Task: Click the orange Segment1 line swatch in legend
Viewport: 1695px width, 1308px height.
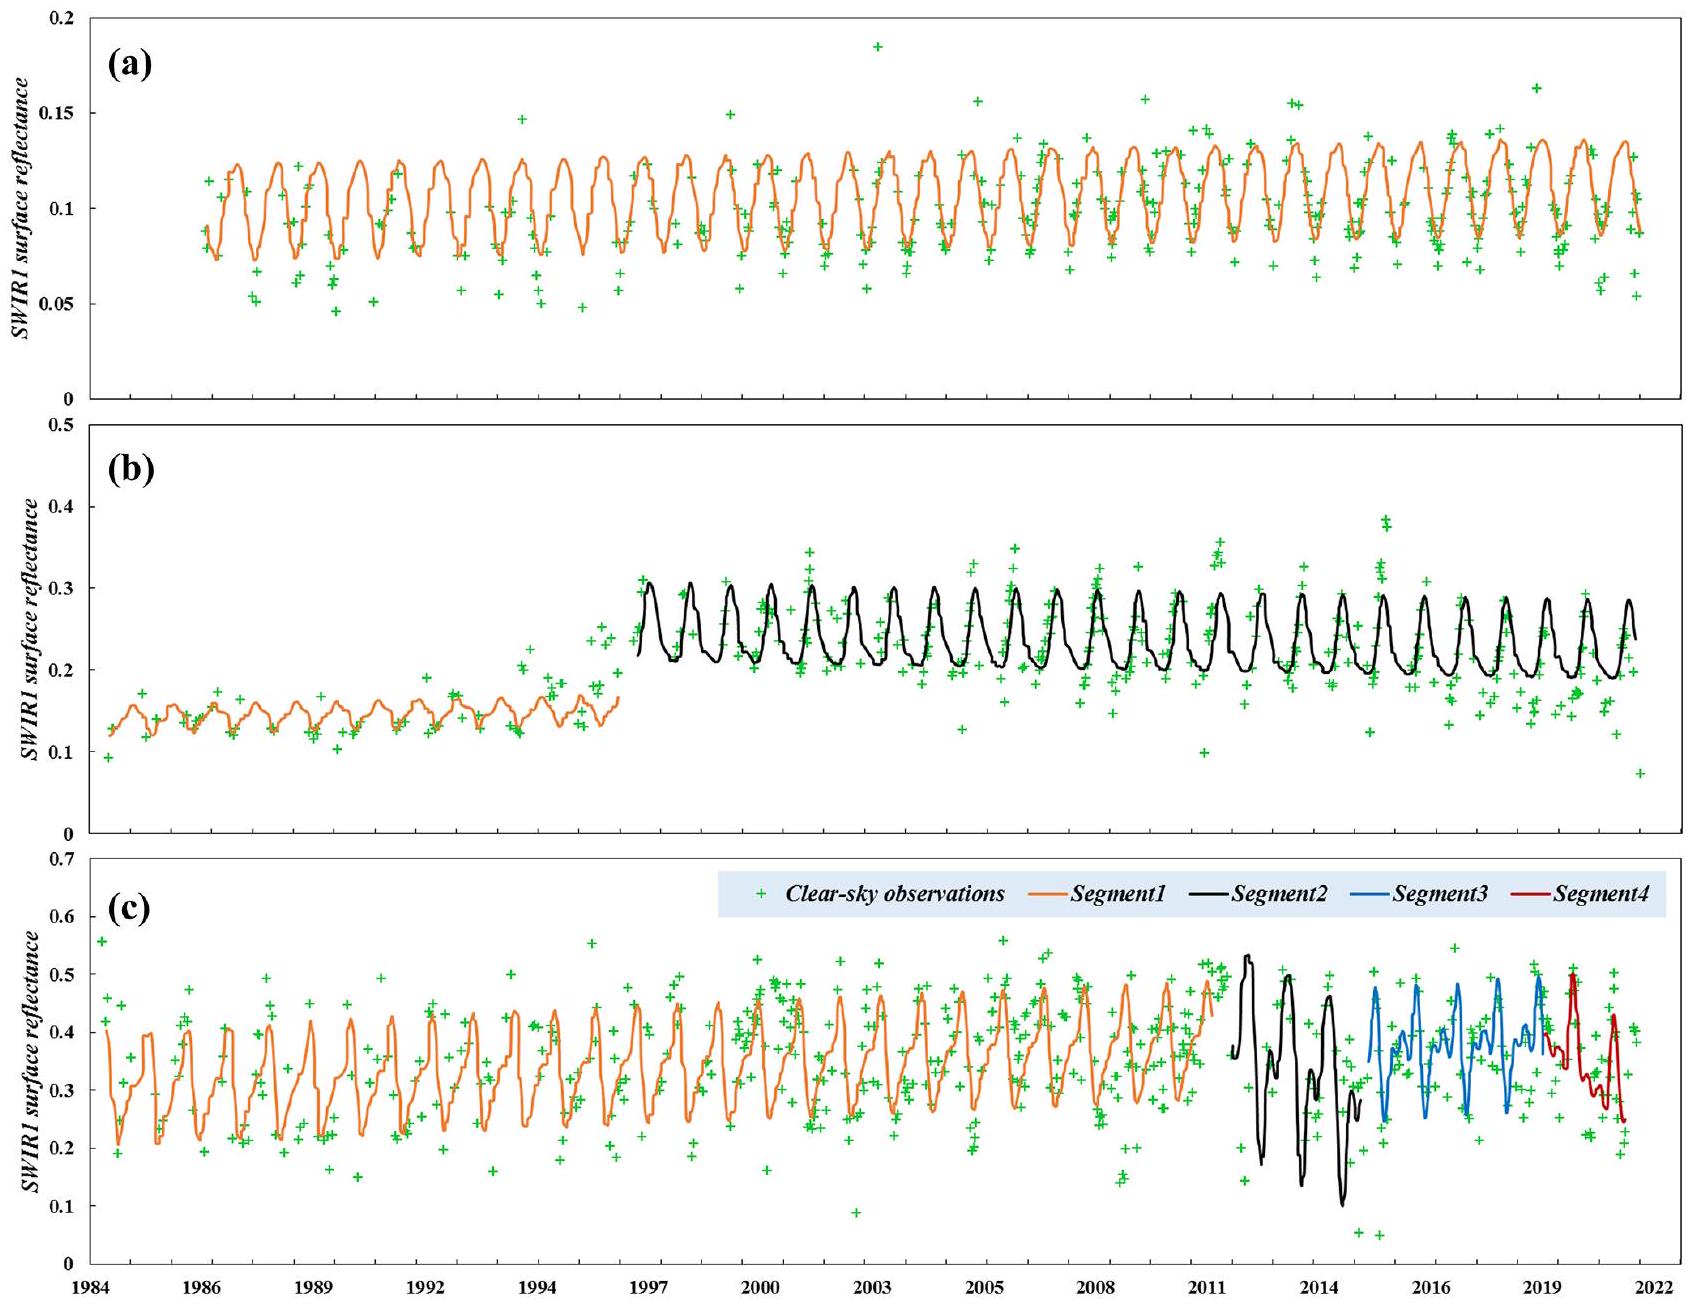Action: 1048,894
